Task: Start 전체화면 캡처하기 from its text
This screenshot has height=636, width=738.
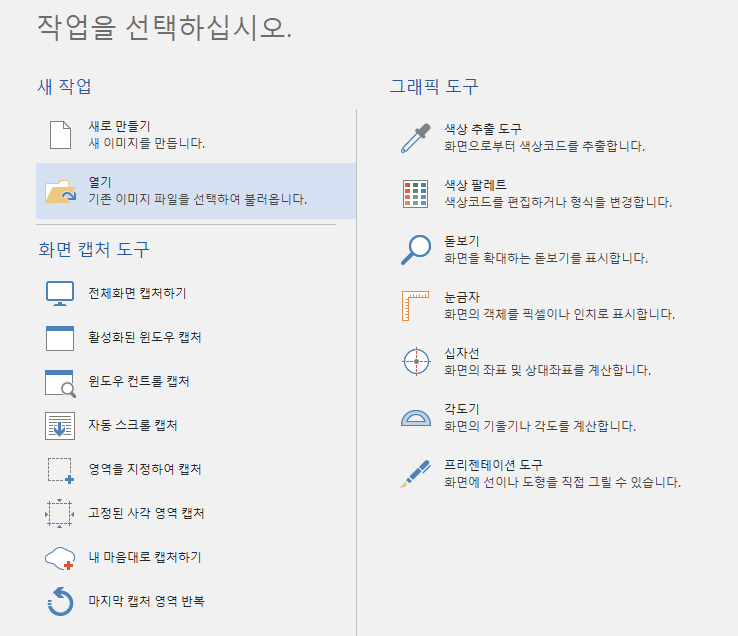Action: click(137, 293)
